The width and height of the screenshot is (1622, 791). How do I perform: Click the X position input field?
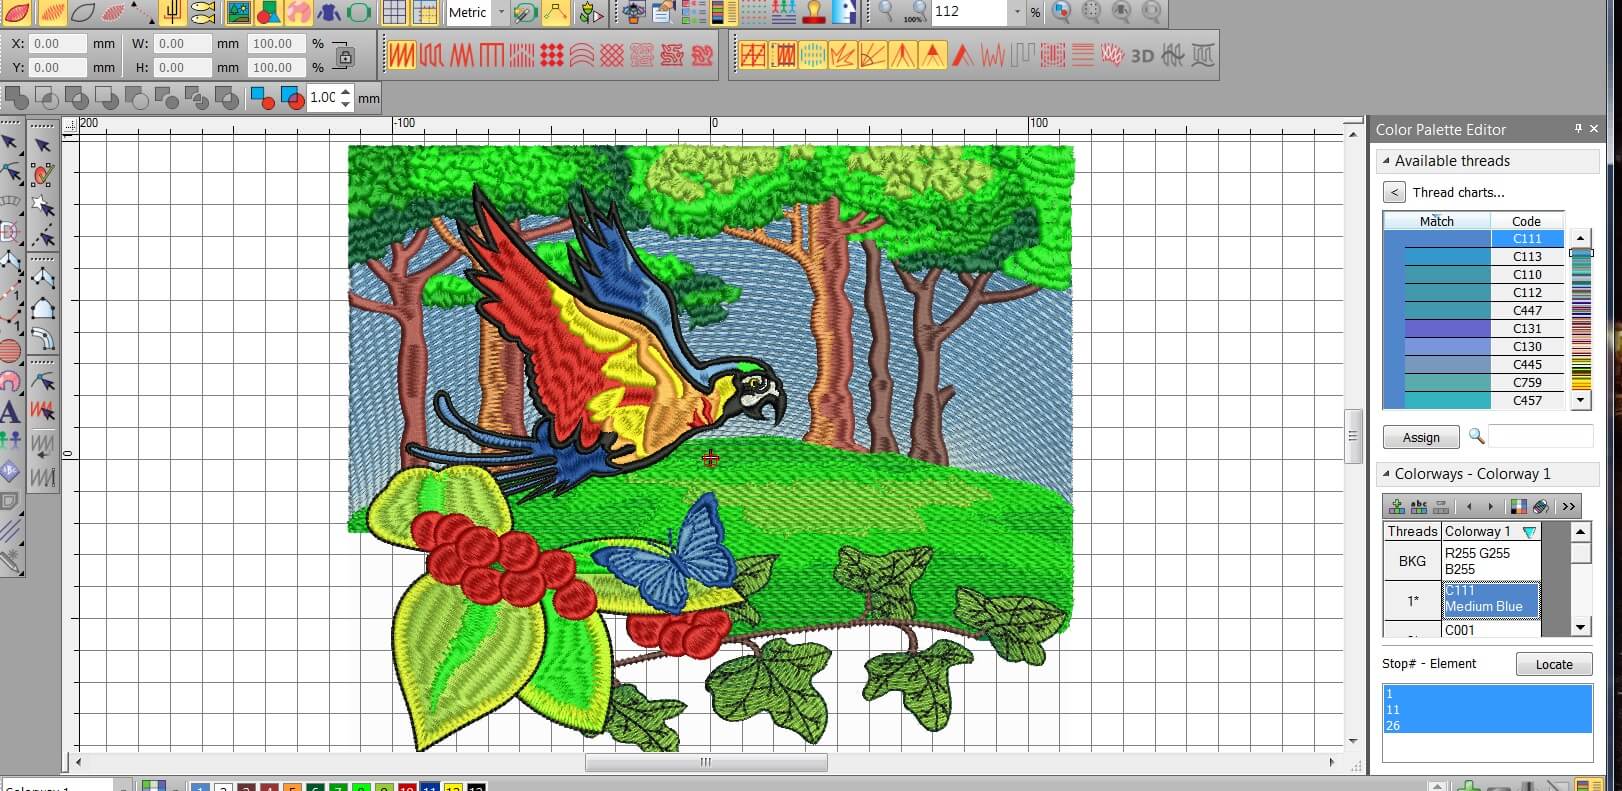[x=57, y=44]
